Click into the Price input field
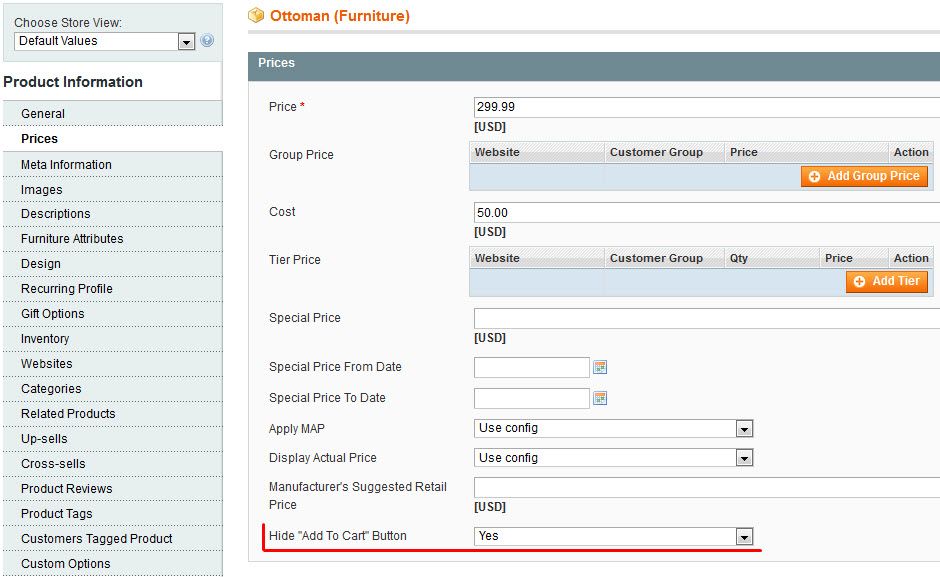The width and height of the screenshot is (940, 577). 705,107
